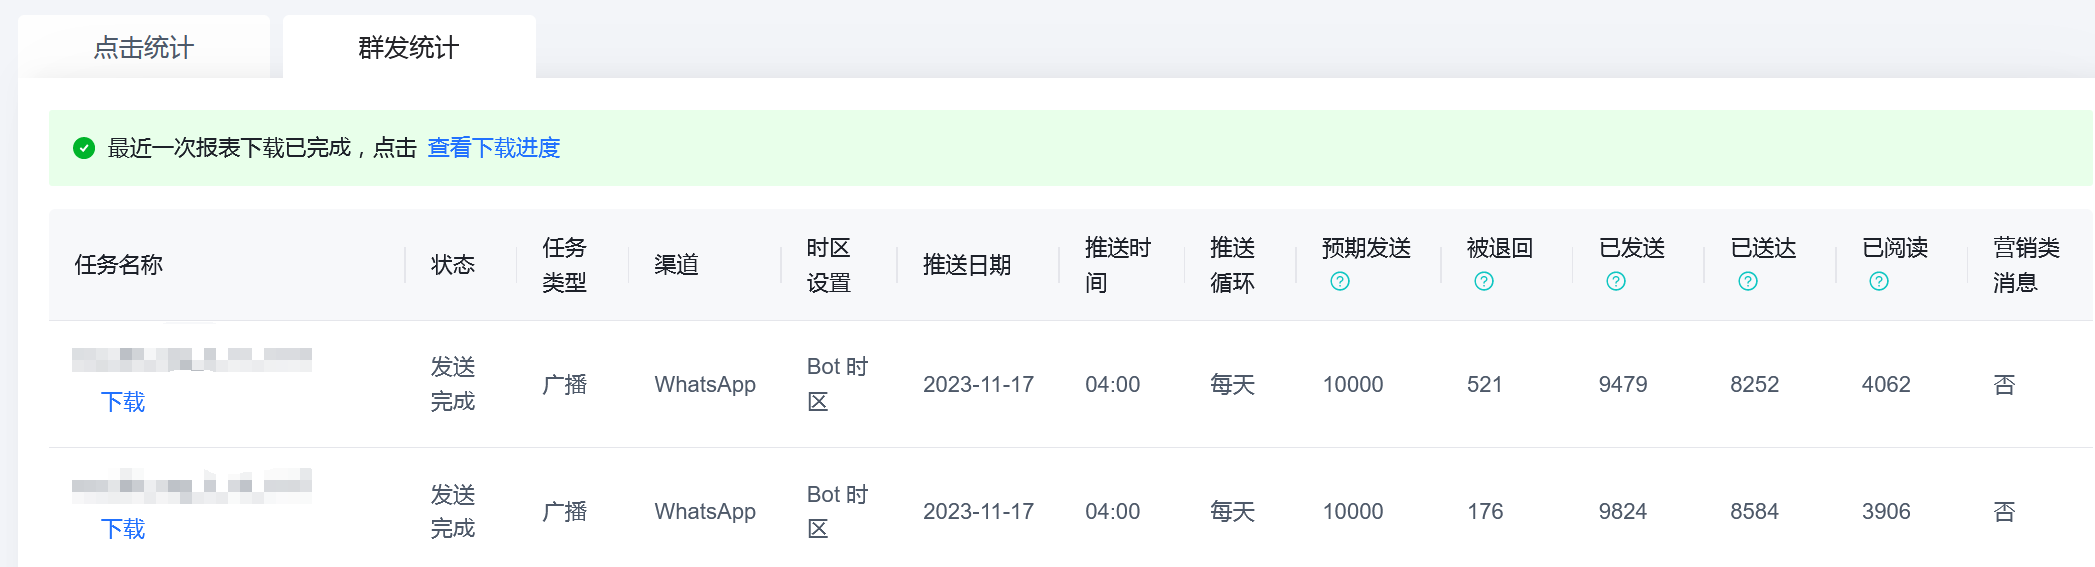Click 营销类消息 column header

(2026, 265)
